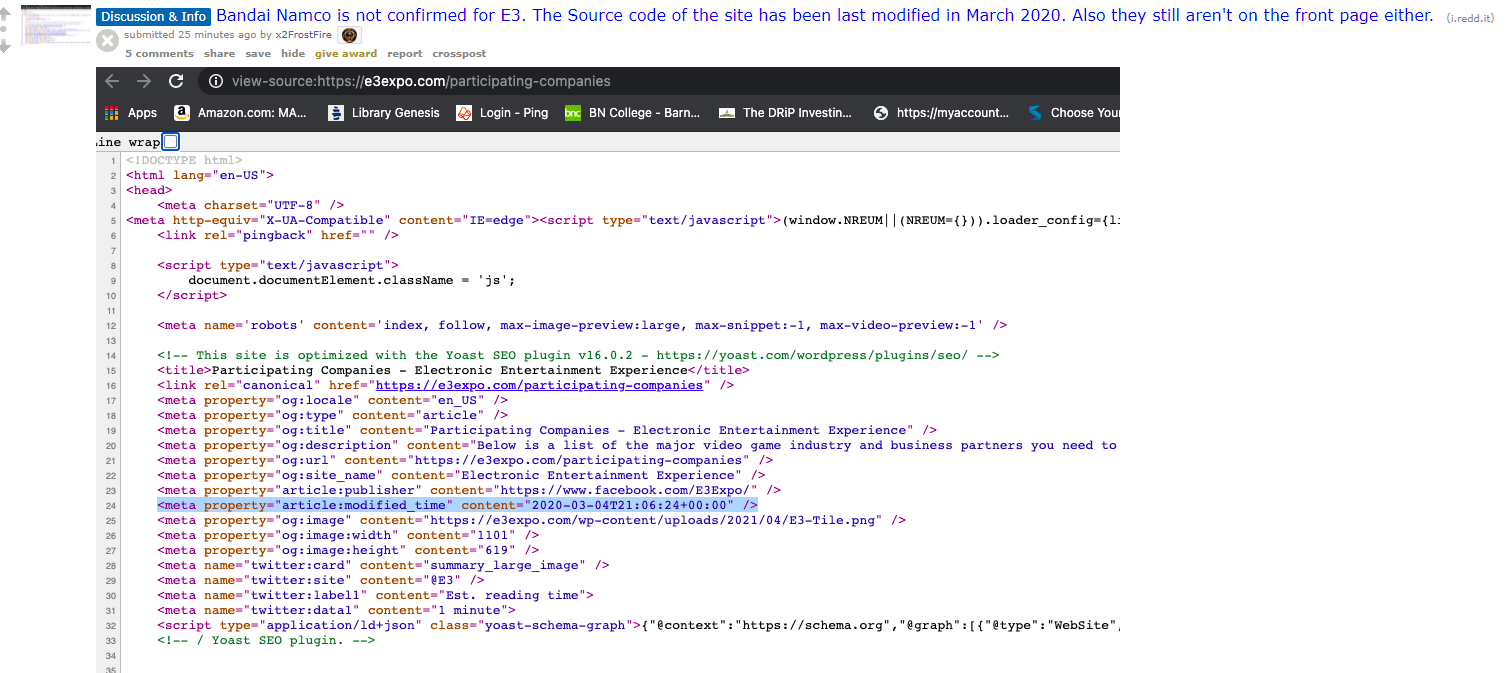Image resolution: width=1508 pixels, height=673 pixels.
Task: Open user x2FrostFire's profile
Action: (x=303, y=35)
